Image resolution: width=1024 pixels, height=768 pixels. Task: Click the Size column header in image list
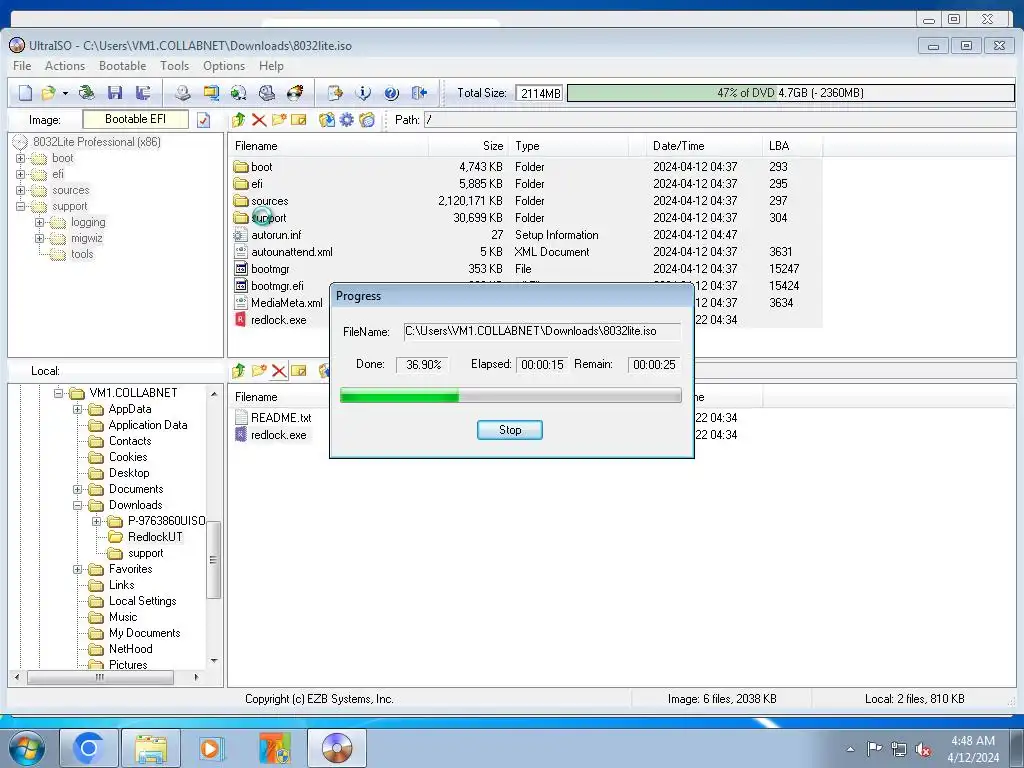[468, 146]
